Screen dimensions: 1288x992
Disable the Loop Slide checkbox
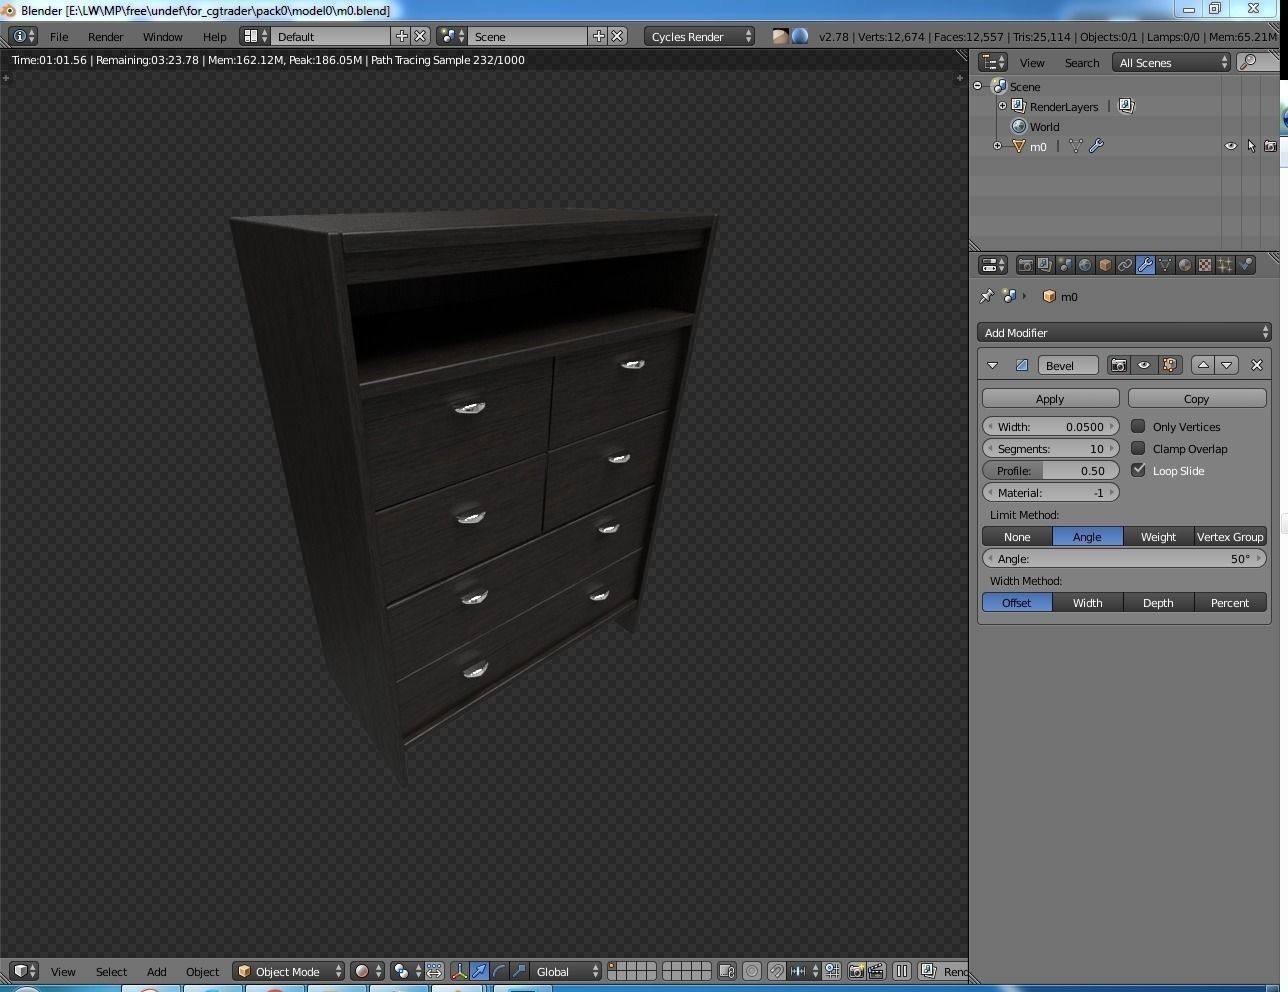point(1138,470)
